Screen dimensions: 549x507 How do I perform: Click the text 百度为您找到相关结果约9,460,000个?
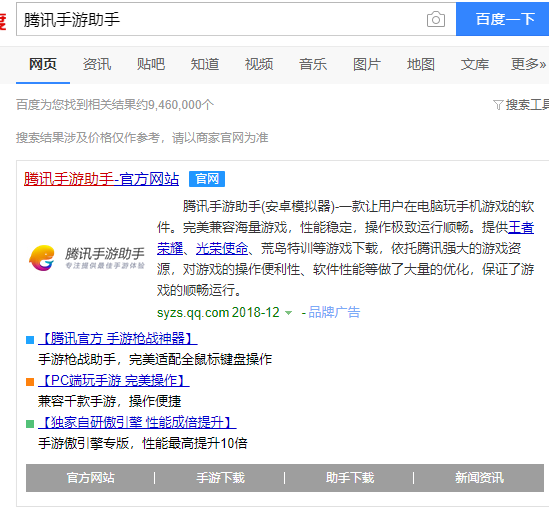coord(115,105)
